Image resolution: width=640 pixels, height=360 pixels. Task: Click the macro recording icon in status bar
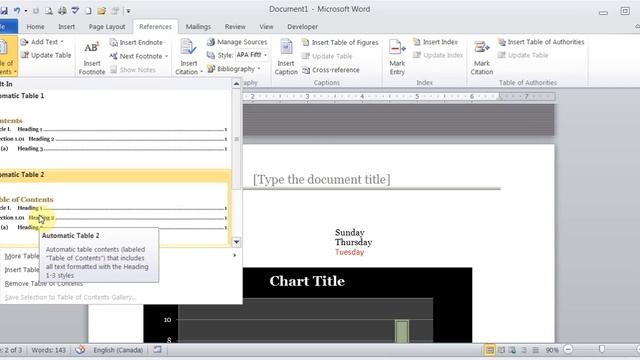(x=157, y=349)
